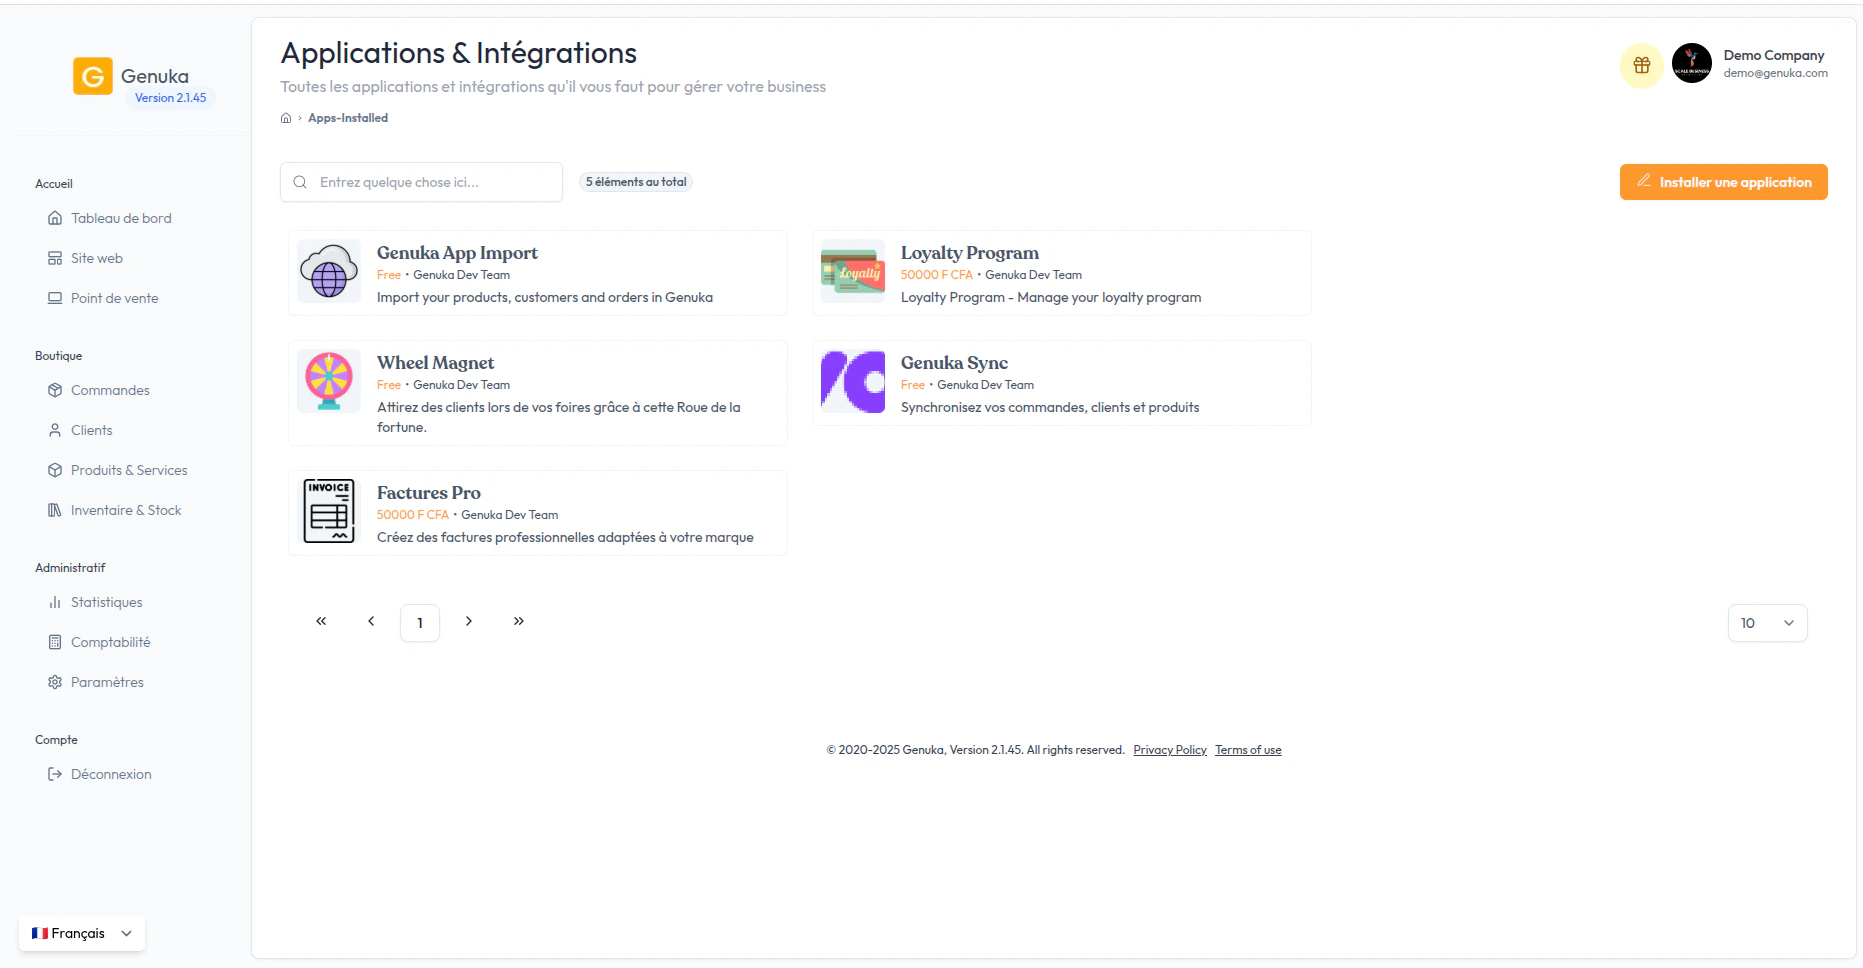Click the Clients person icon
1863x968 pixels.
tap(55, 430)
